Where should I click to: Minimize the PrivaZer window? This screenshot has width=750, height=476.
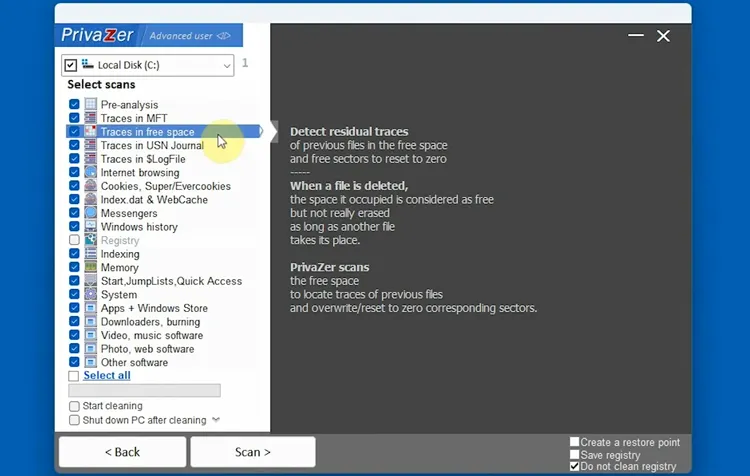point(636,35)
